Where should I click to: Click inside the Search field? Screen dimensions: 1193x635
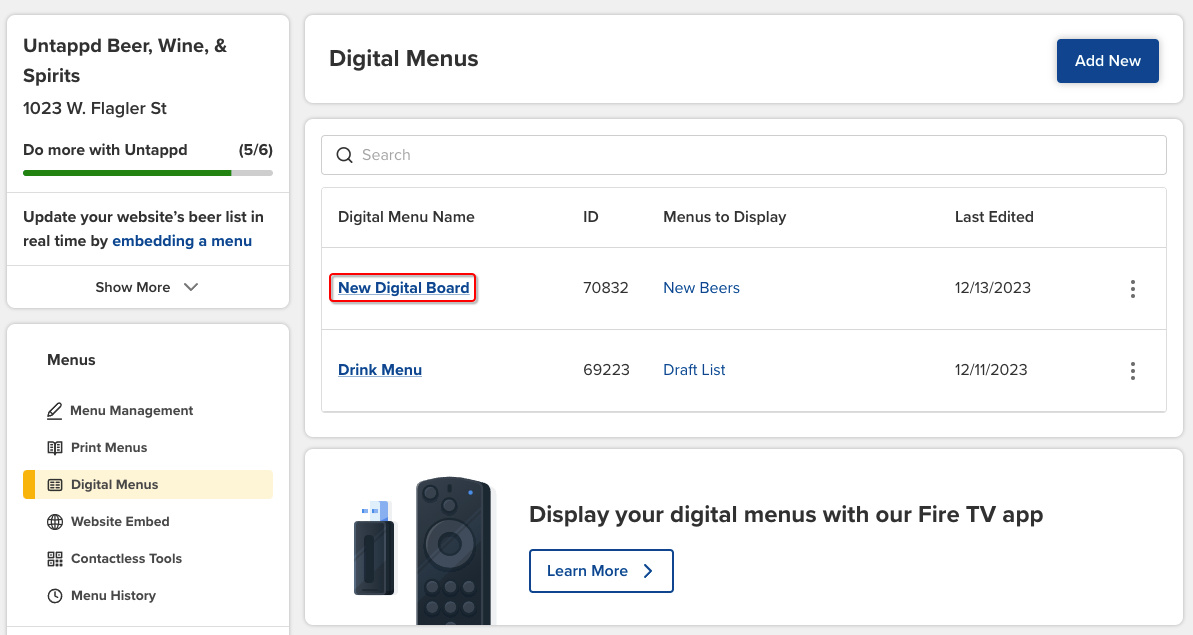pyautogui.click(x=700, y=155)
